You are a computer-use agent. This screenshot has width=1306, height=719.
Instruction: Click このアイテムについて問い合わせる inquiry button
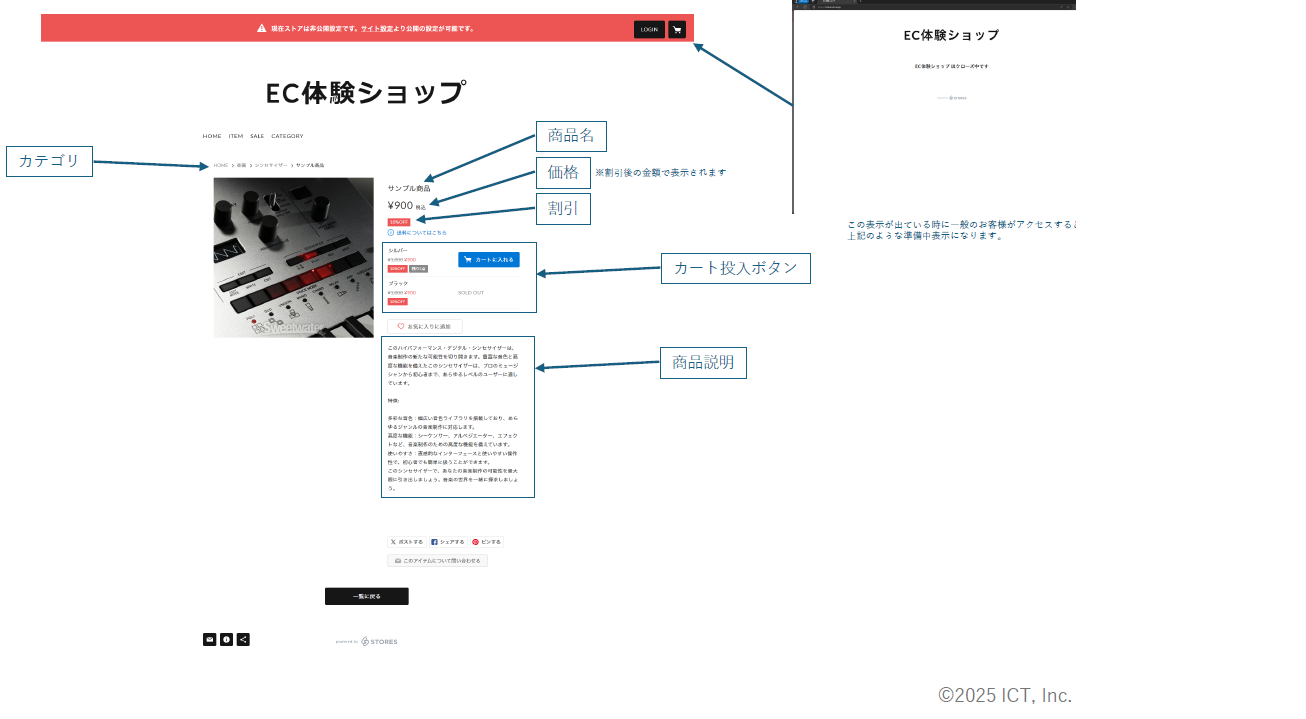coord(437,561)
